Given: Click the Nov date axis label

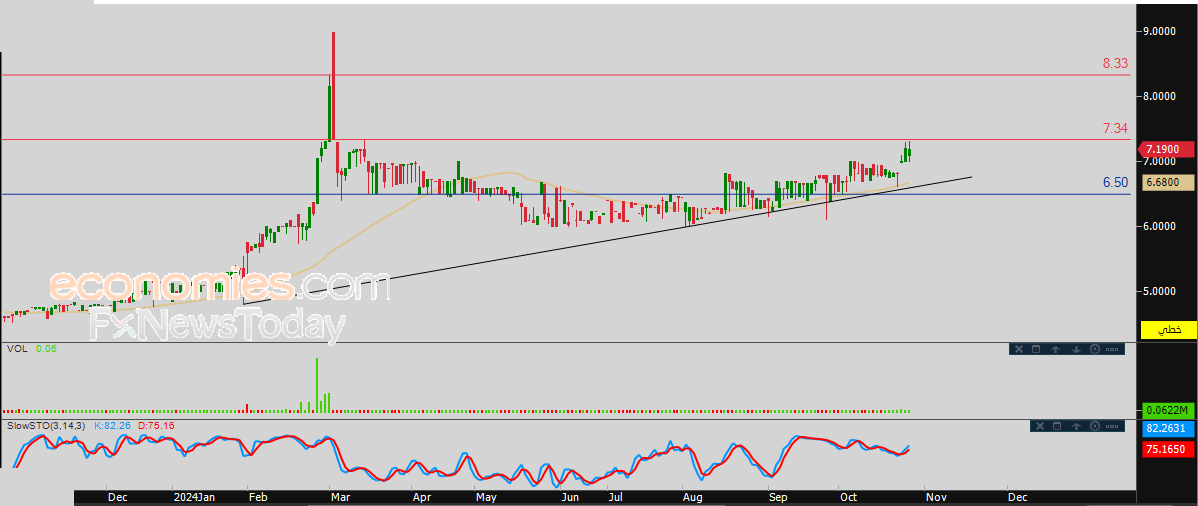Looking at the screenshot, I should tap(937, 498).
